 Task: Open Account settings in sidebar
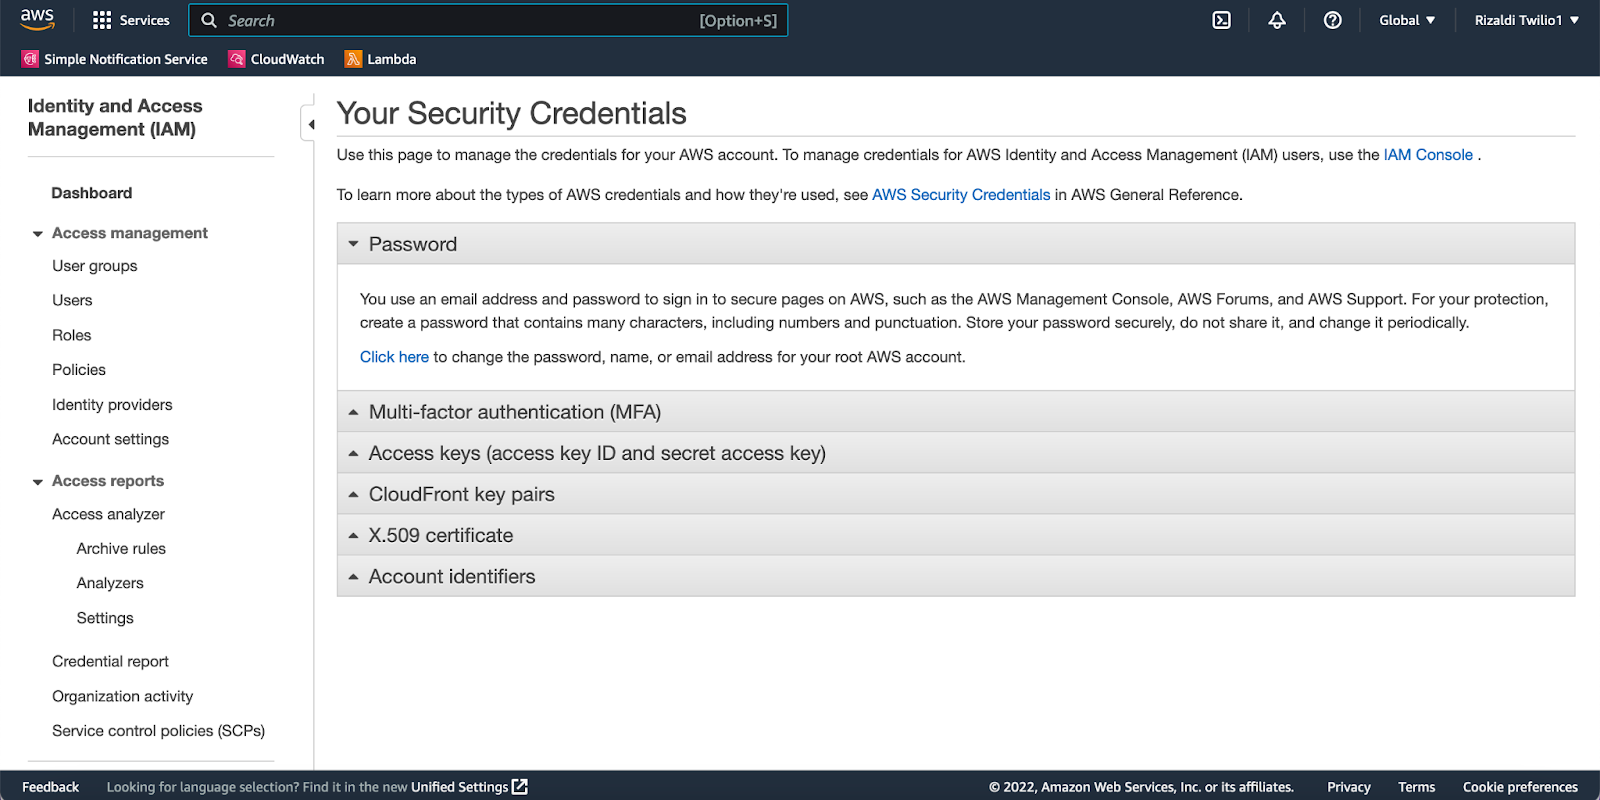coord(111,439)
